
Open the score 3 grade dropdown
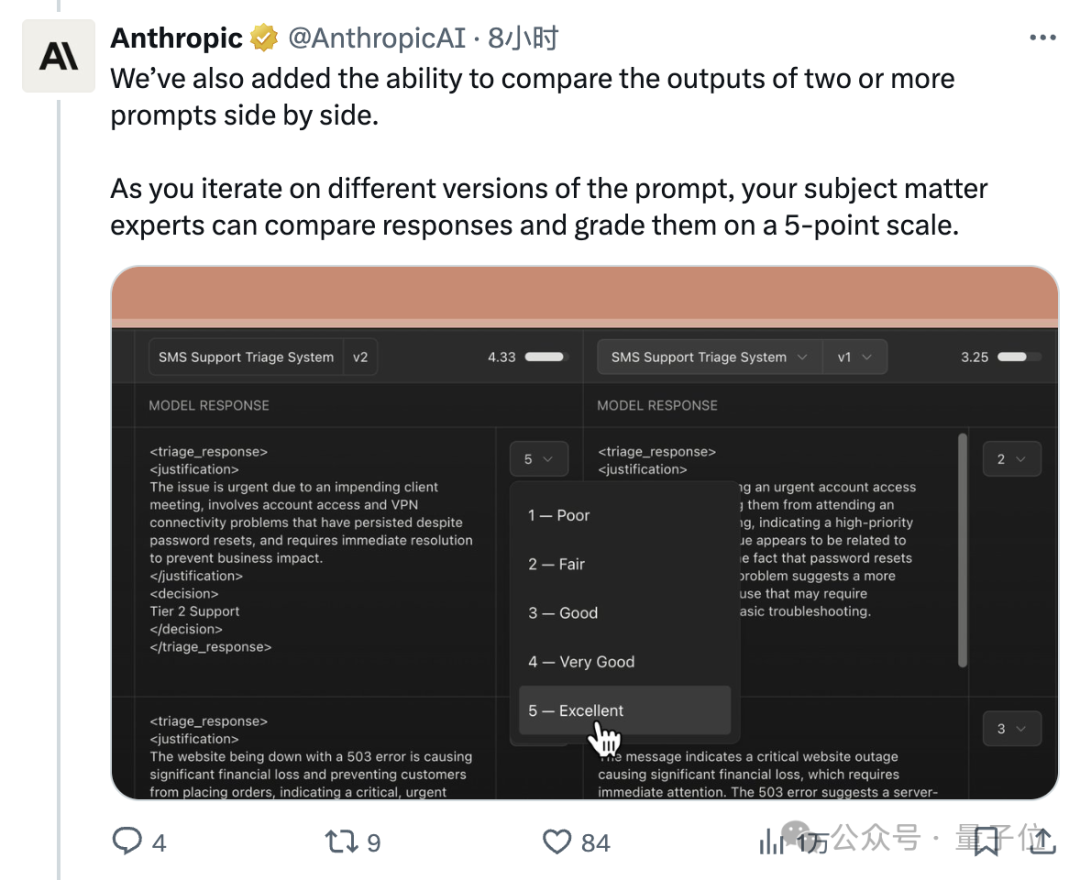(x=1011, y=729)
